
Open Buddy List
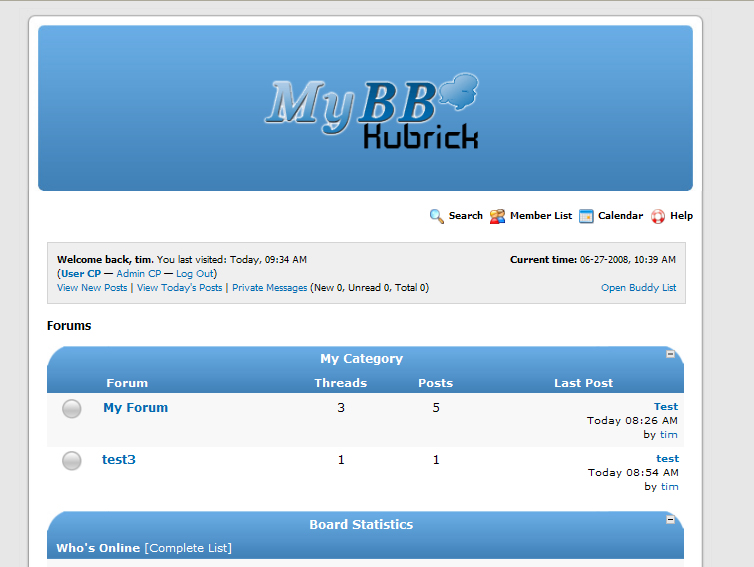639,288
